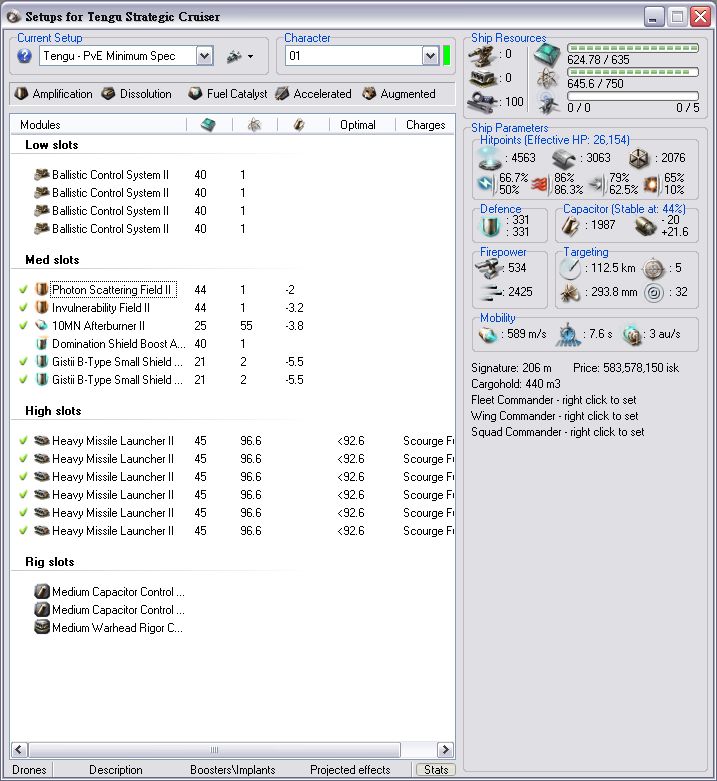717x781 pixels.
Task: Click the Charges column header
Action: 425,125
